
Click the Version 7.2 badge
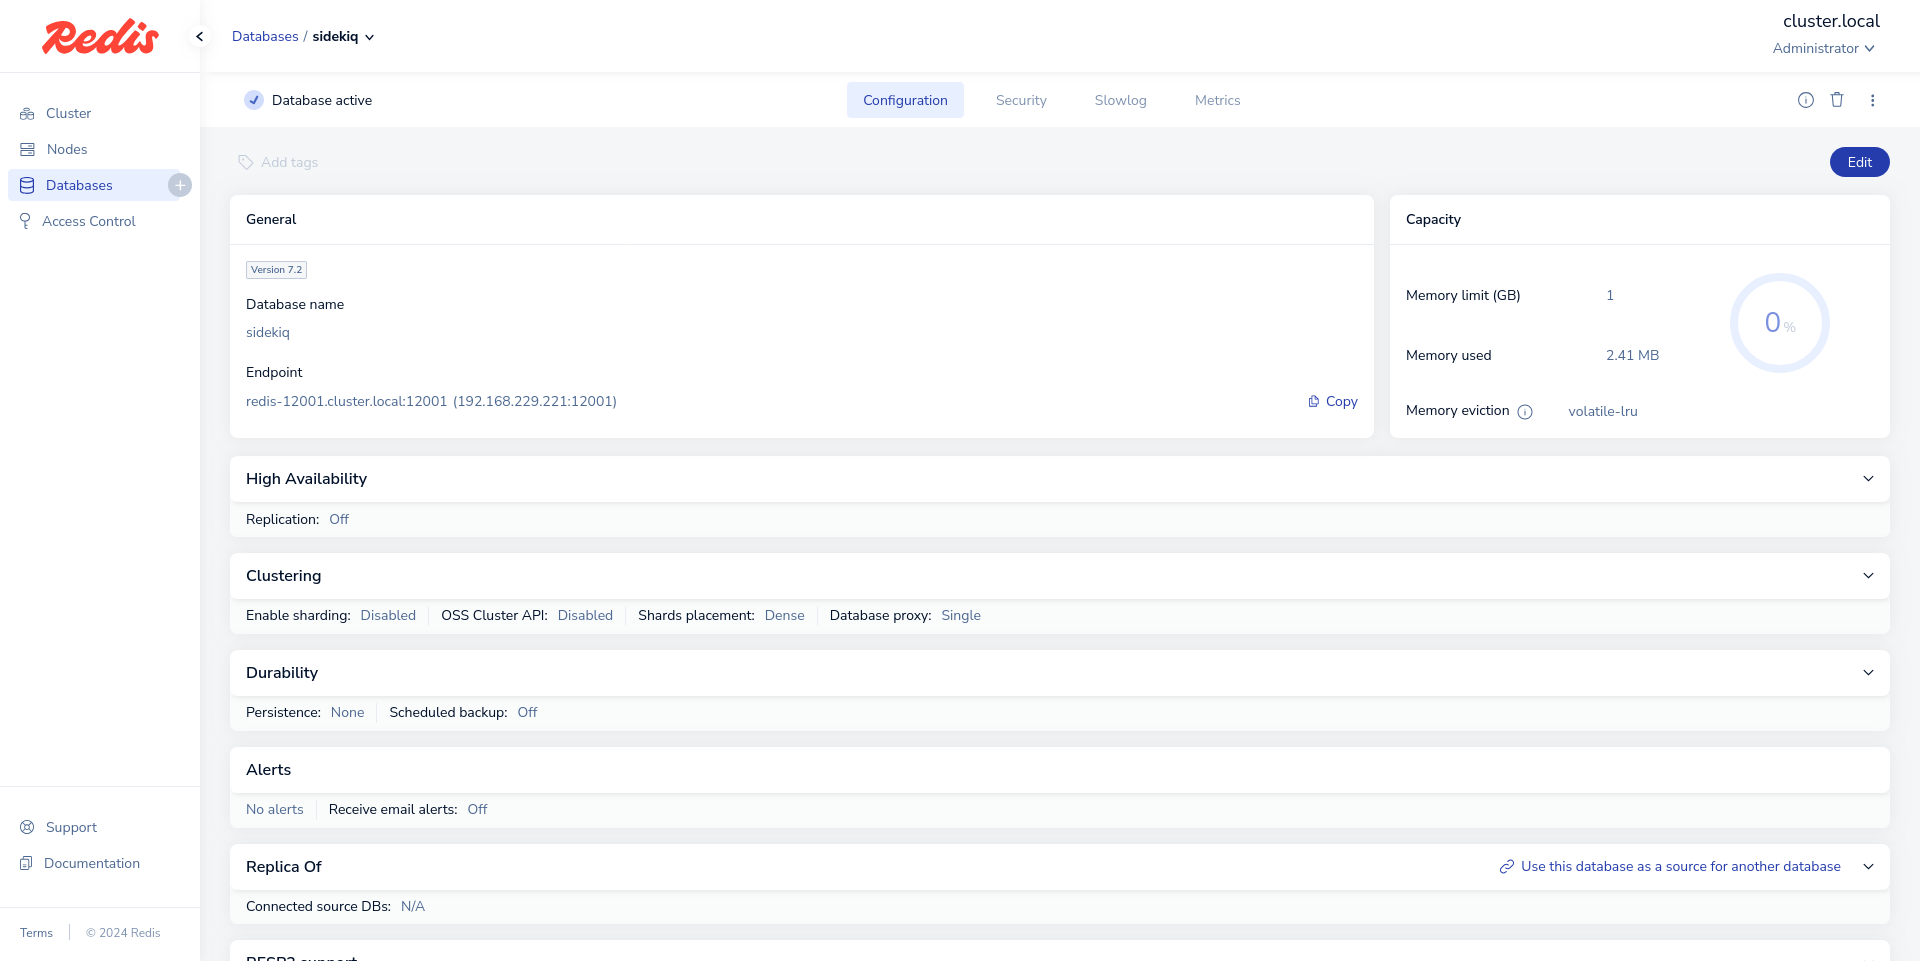pos(276,270)
